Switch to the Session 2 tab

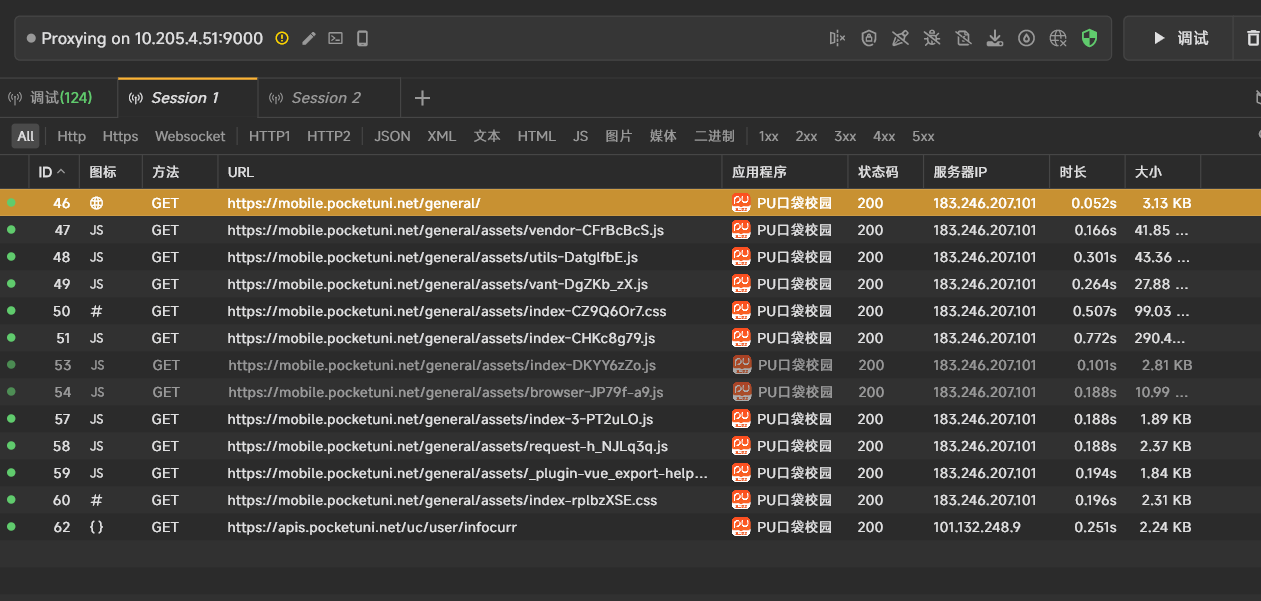[326, 98]
